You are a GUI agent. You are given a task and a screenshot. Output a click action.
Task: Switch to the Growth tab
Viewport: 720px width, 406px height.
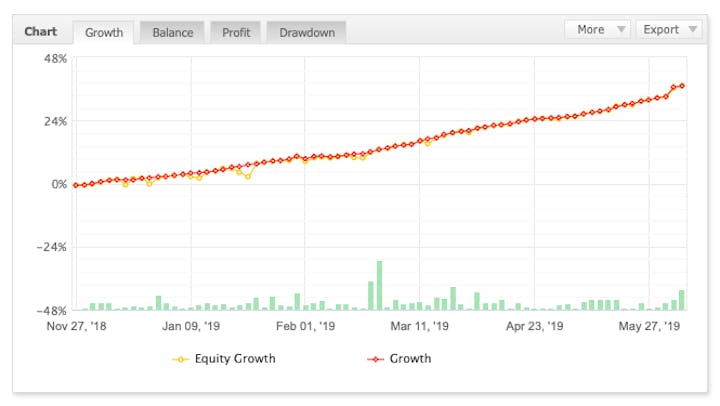[x=104, y=33]
